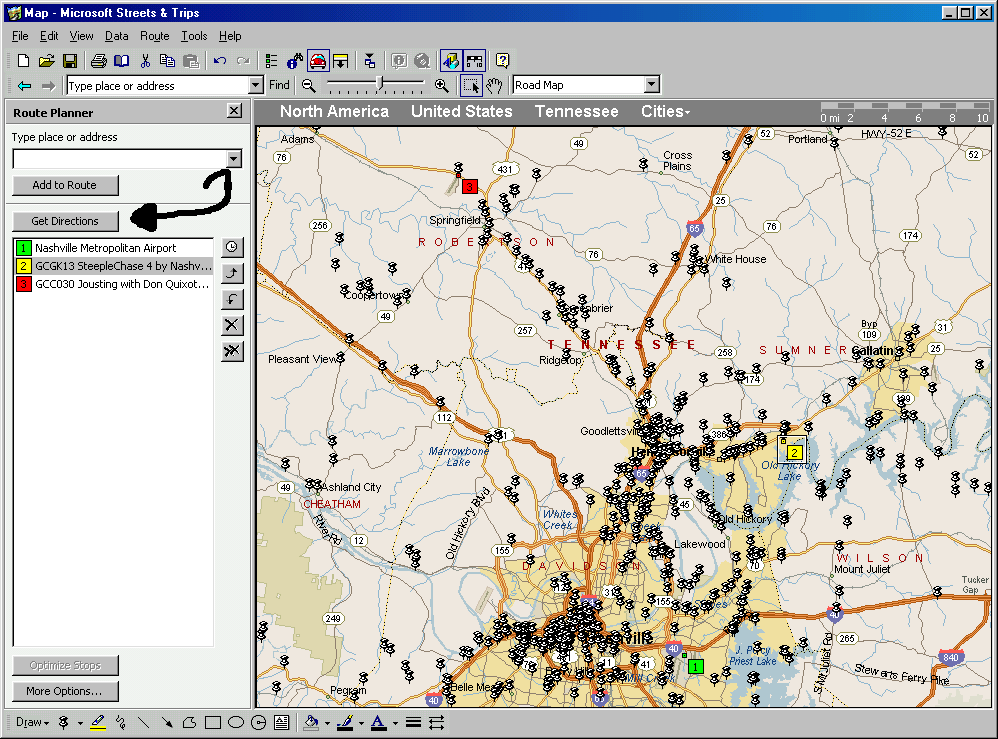Open the Data menu

116,36
